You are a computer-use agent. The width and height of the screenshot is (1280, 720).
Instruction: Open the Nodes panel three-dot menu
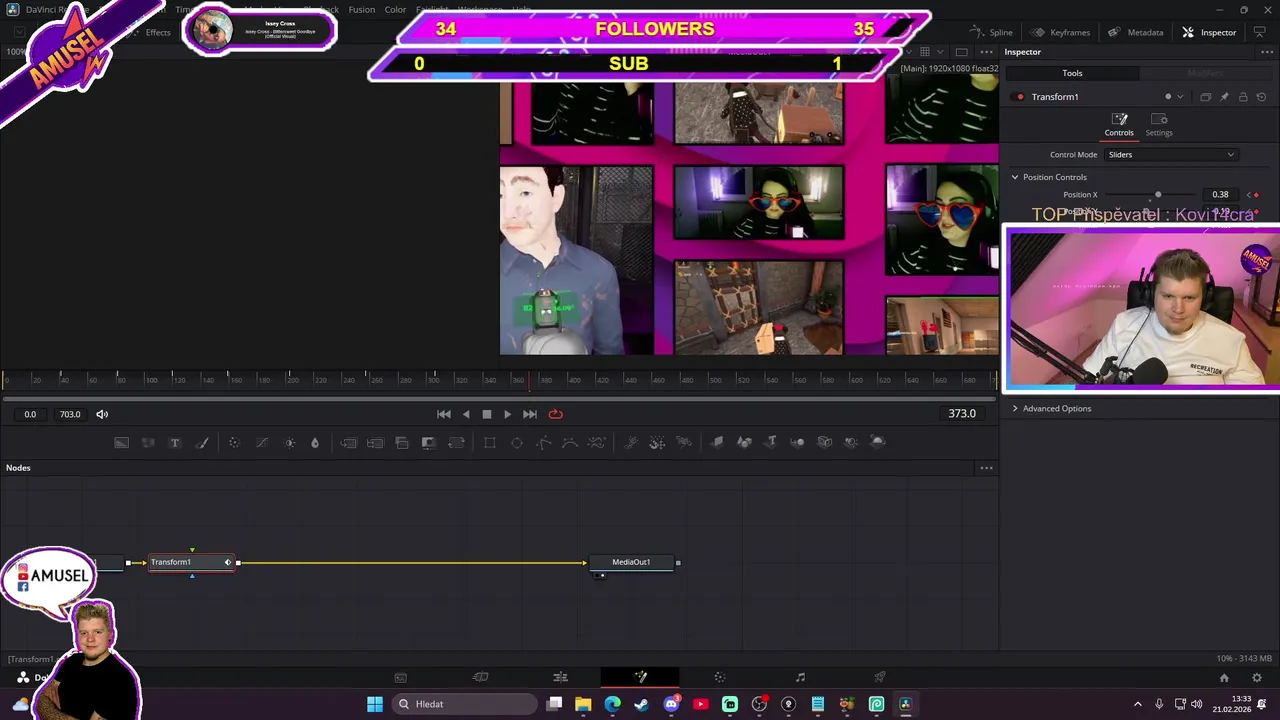(986, 468)
